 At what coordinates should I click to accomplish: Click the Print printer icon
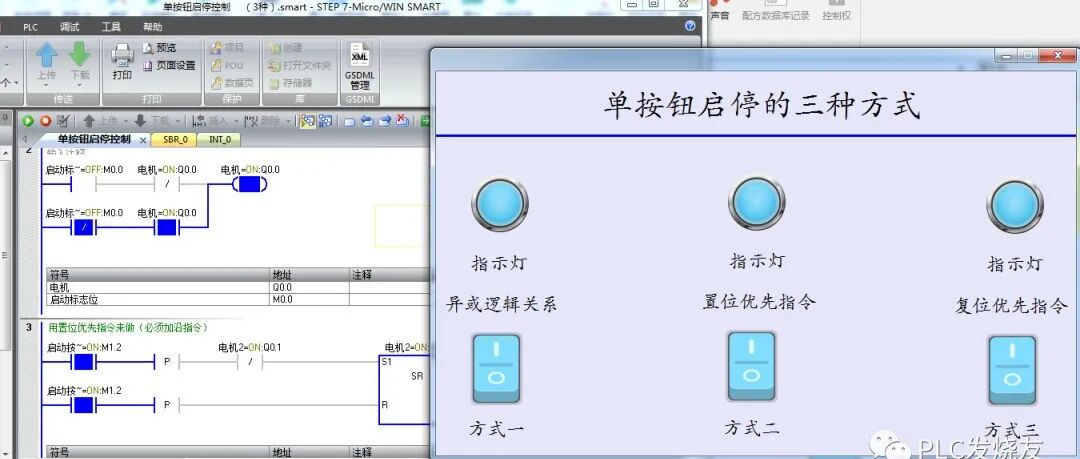click(122, 56)
